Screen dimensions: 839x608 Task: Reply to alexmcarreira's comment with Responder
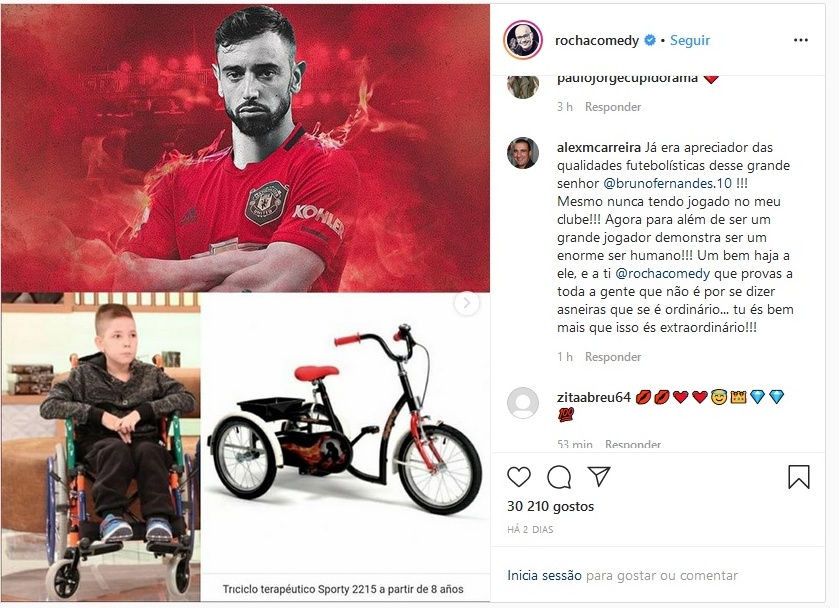click(613, 356)
